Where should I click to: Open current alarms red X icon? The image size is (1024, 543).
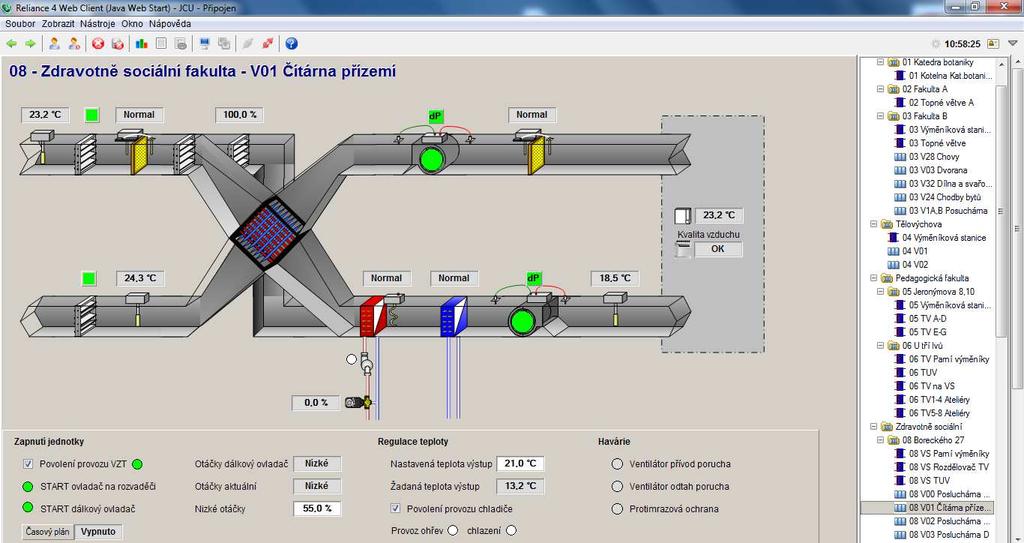[x=98, y=44]
